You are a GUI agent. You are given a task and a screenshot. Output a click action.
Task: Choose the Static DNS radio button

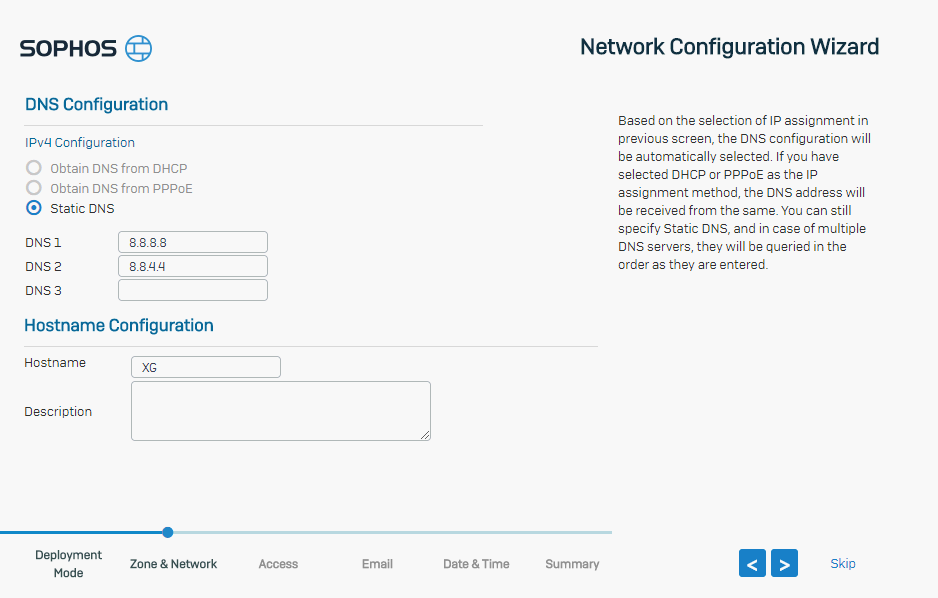tap(34, 208)
